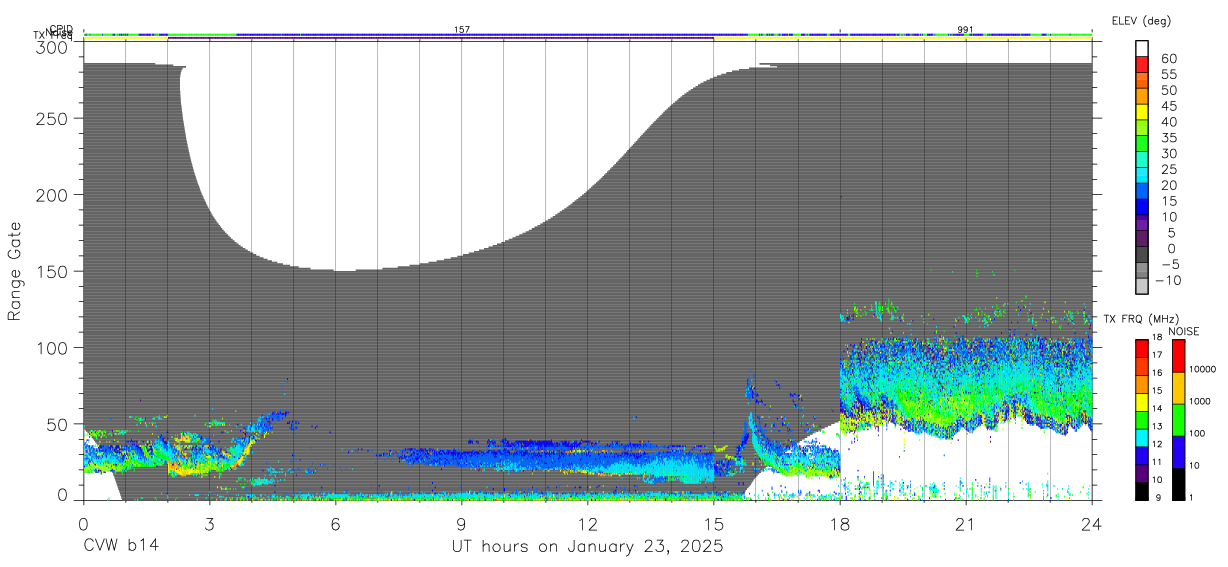The image size is (1228, 567).
Task: Click the '21' tick on UT hours axis
Action: click(966, 523)
